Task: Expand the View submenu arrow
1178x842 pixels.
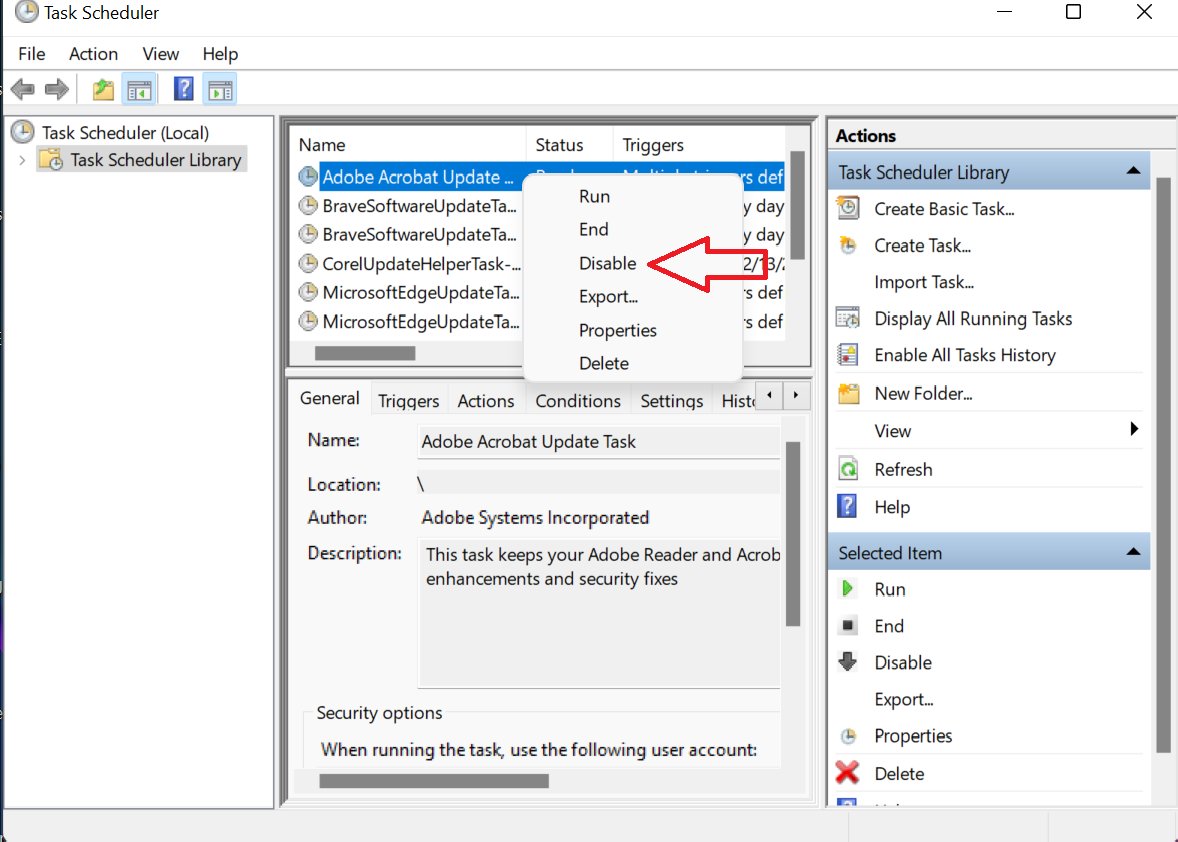Action: 1134,429
